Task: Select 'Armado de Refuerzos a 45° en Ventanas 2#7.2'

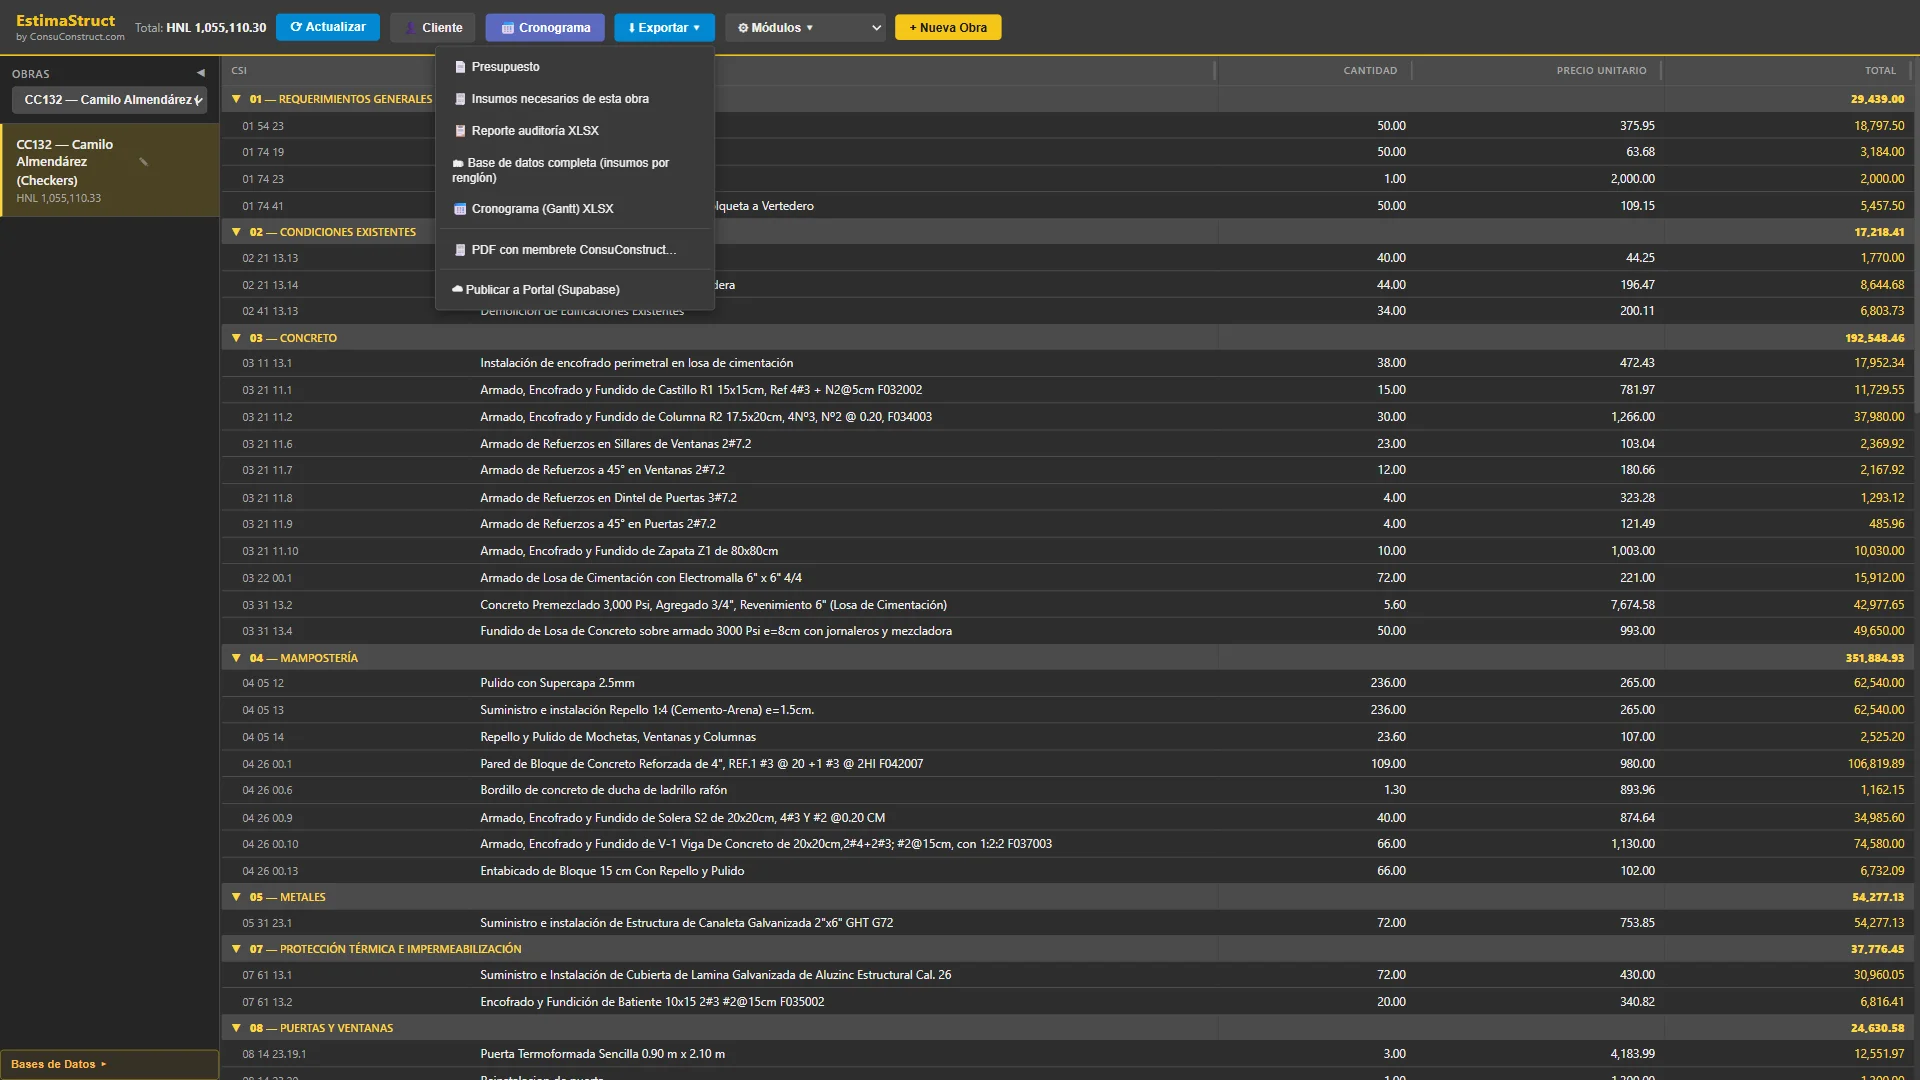Action: click(1066, 470)
